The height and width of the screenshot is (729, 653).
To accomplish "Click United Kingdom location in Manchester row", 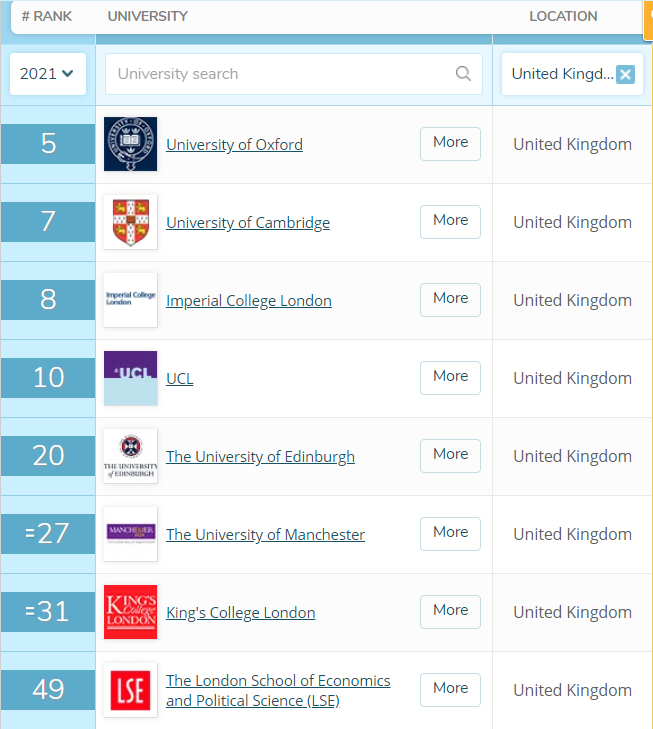I will point(573,535).
